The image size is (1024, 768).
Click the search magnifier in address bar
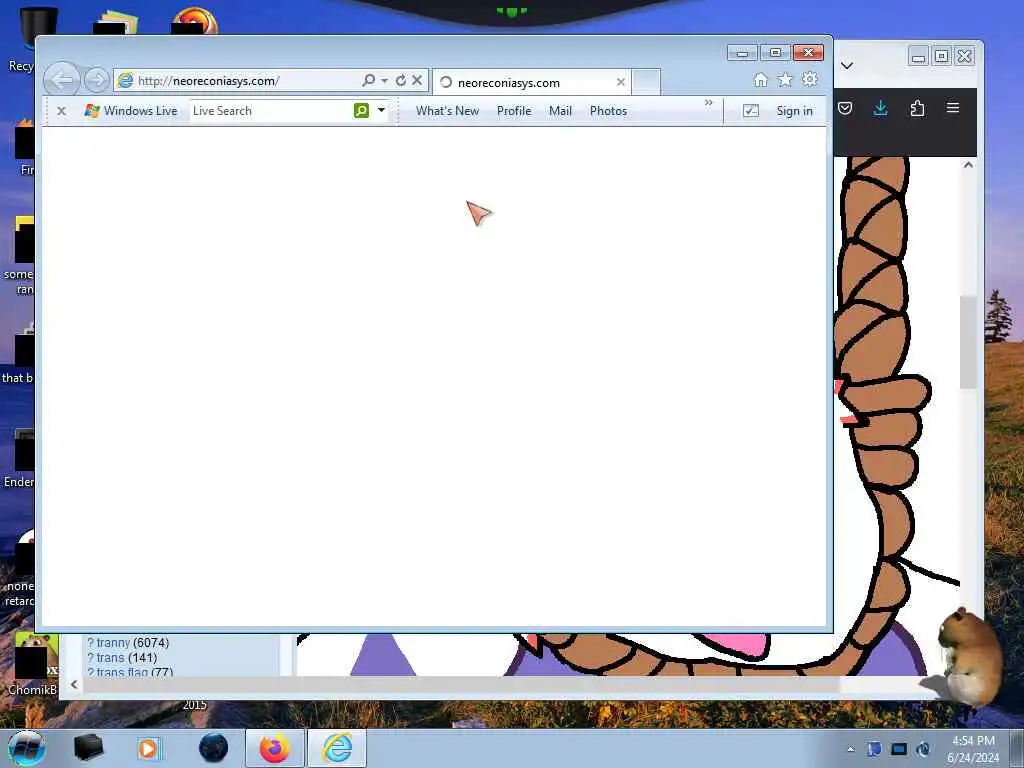pos(368,80)
